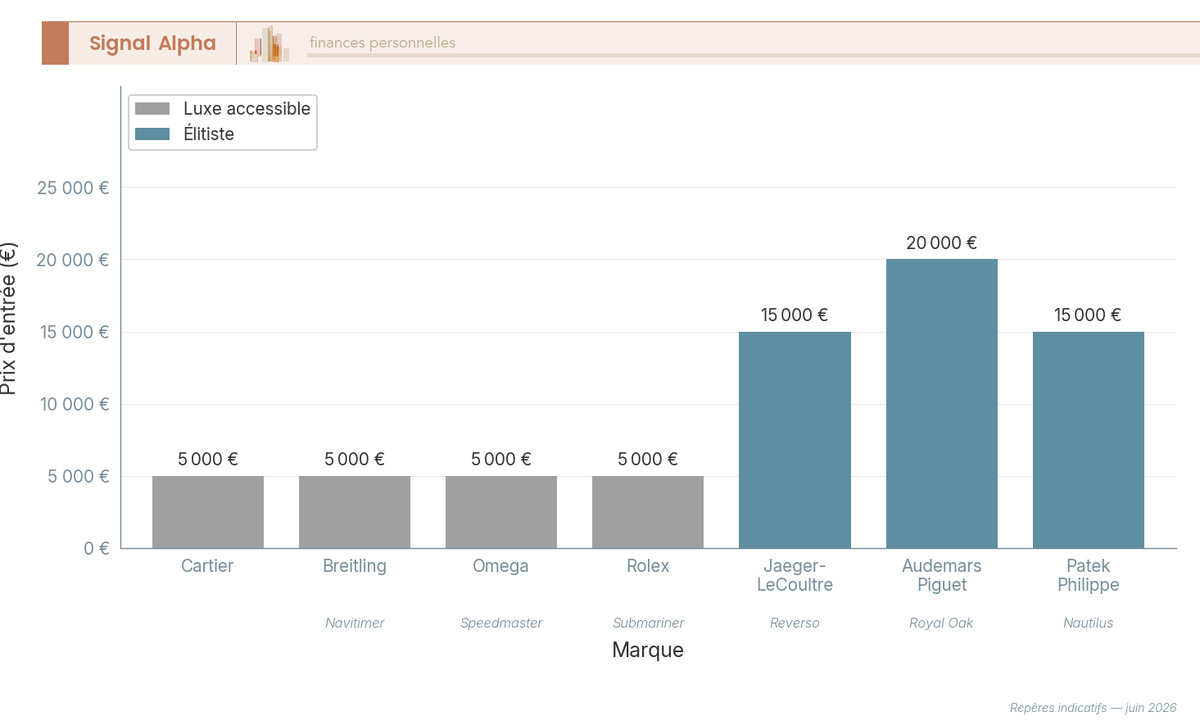Click the 15 000 € label above Patek Philippe

pos(1088,315)
